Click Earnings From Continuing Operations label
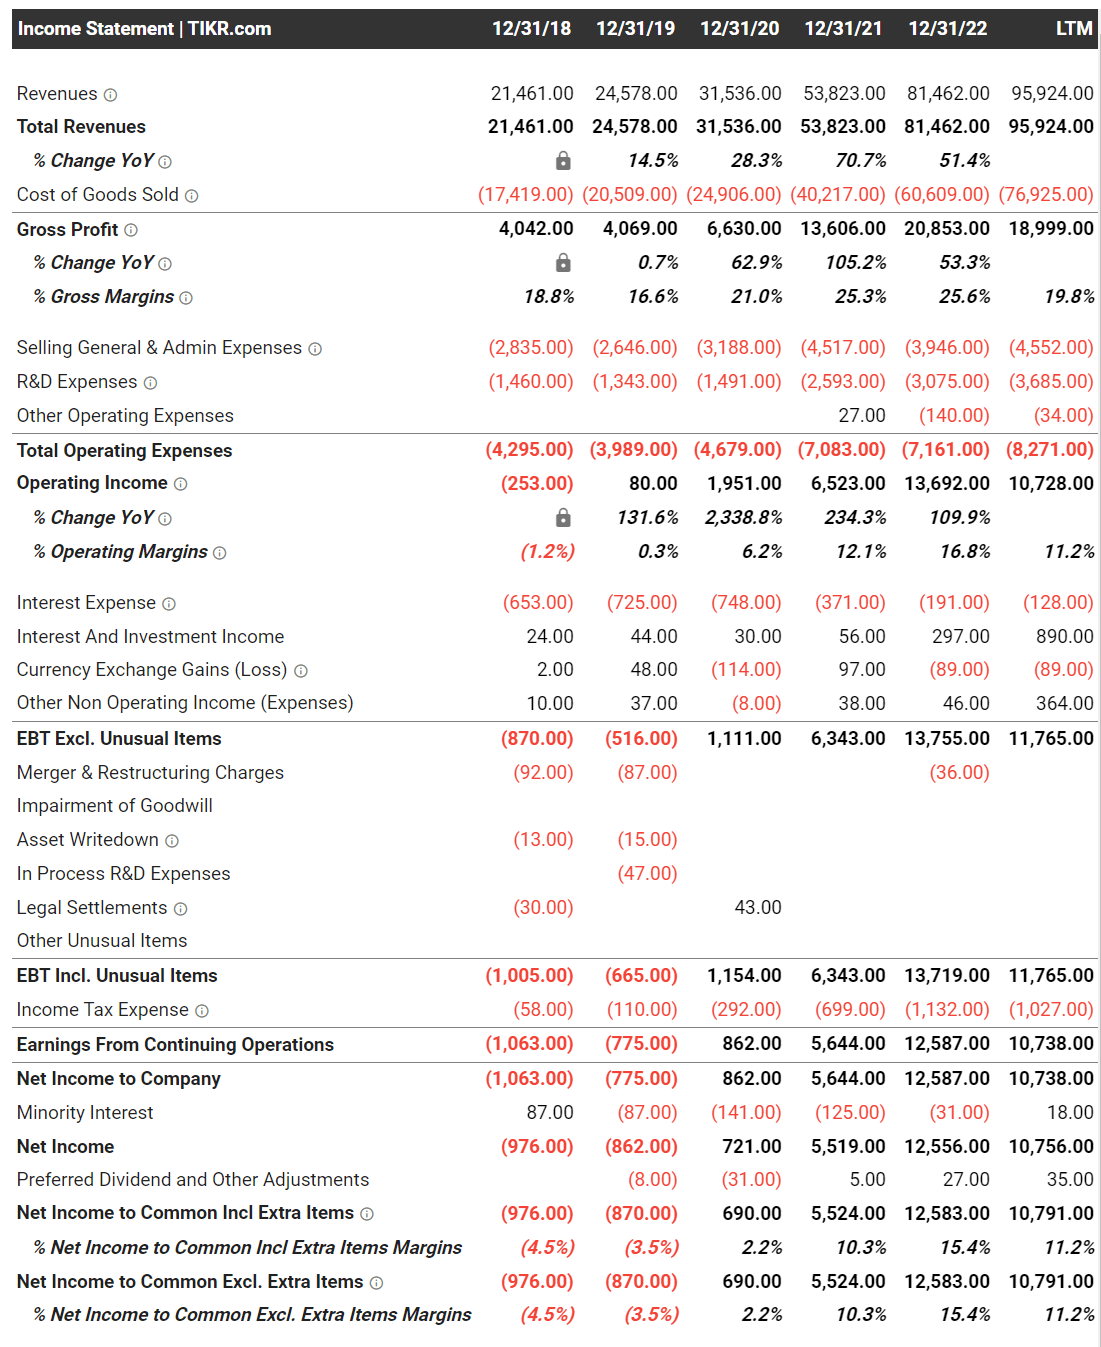 click(175, 1045)
